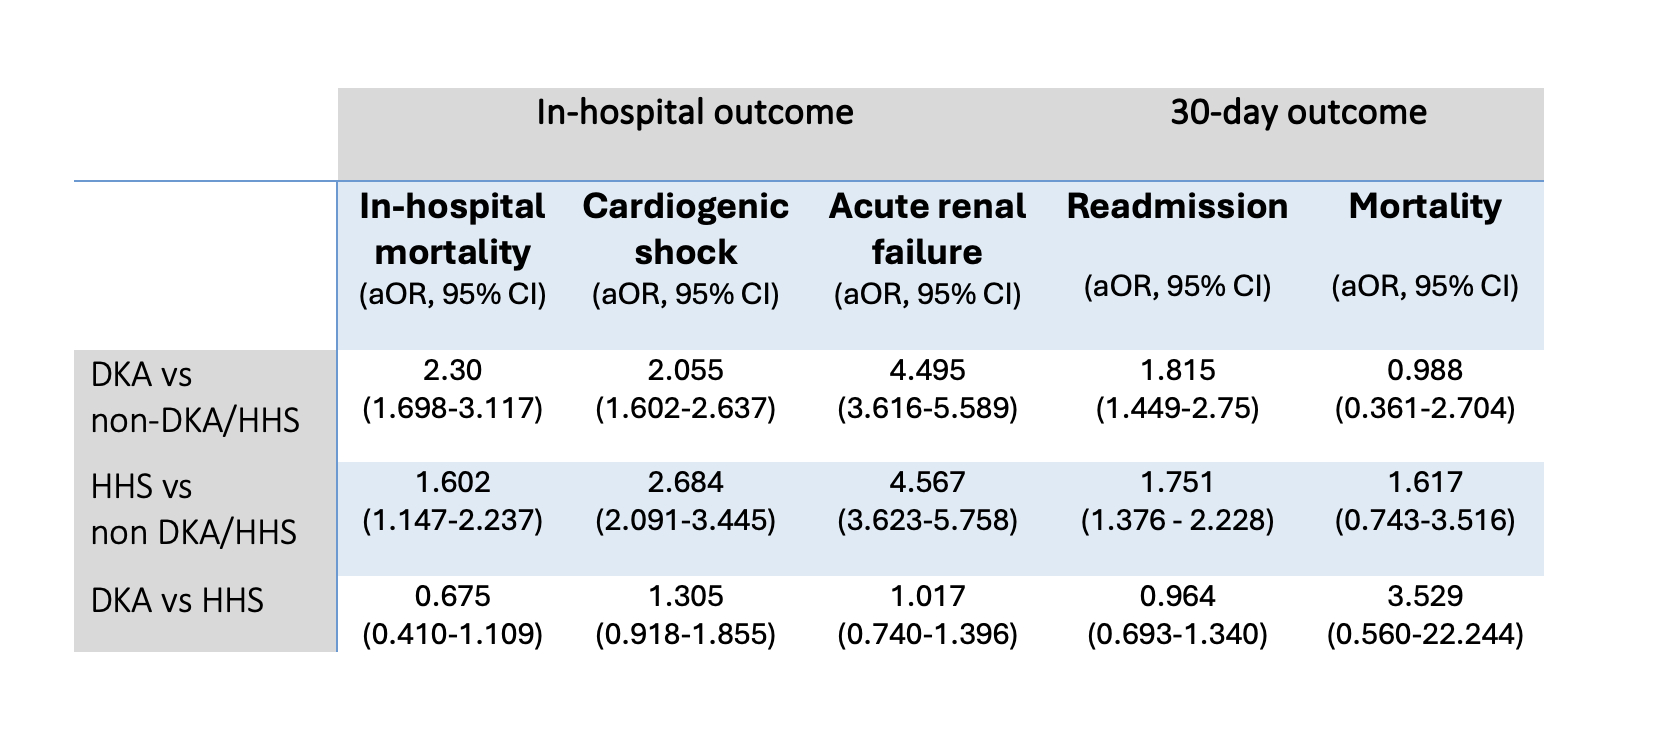Click the In-hospital outcome group header
1666x736 pixels.
tap(695, 112)
